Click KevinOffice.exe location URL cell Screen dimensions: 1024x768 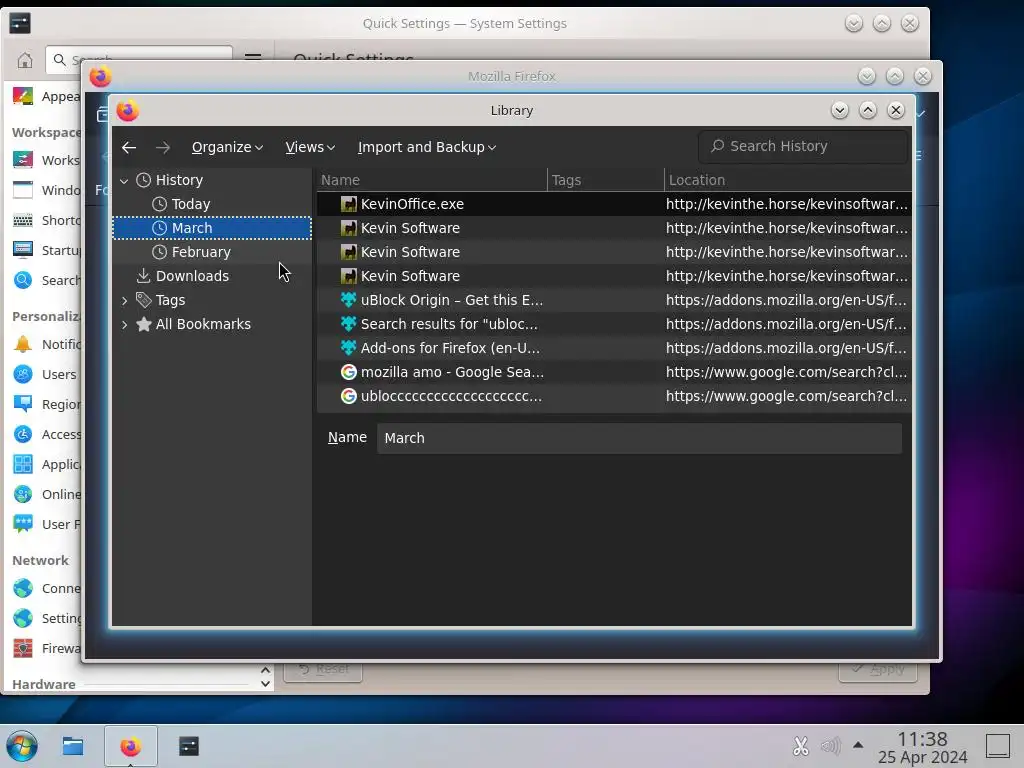coord(787,204)
